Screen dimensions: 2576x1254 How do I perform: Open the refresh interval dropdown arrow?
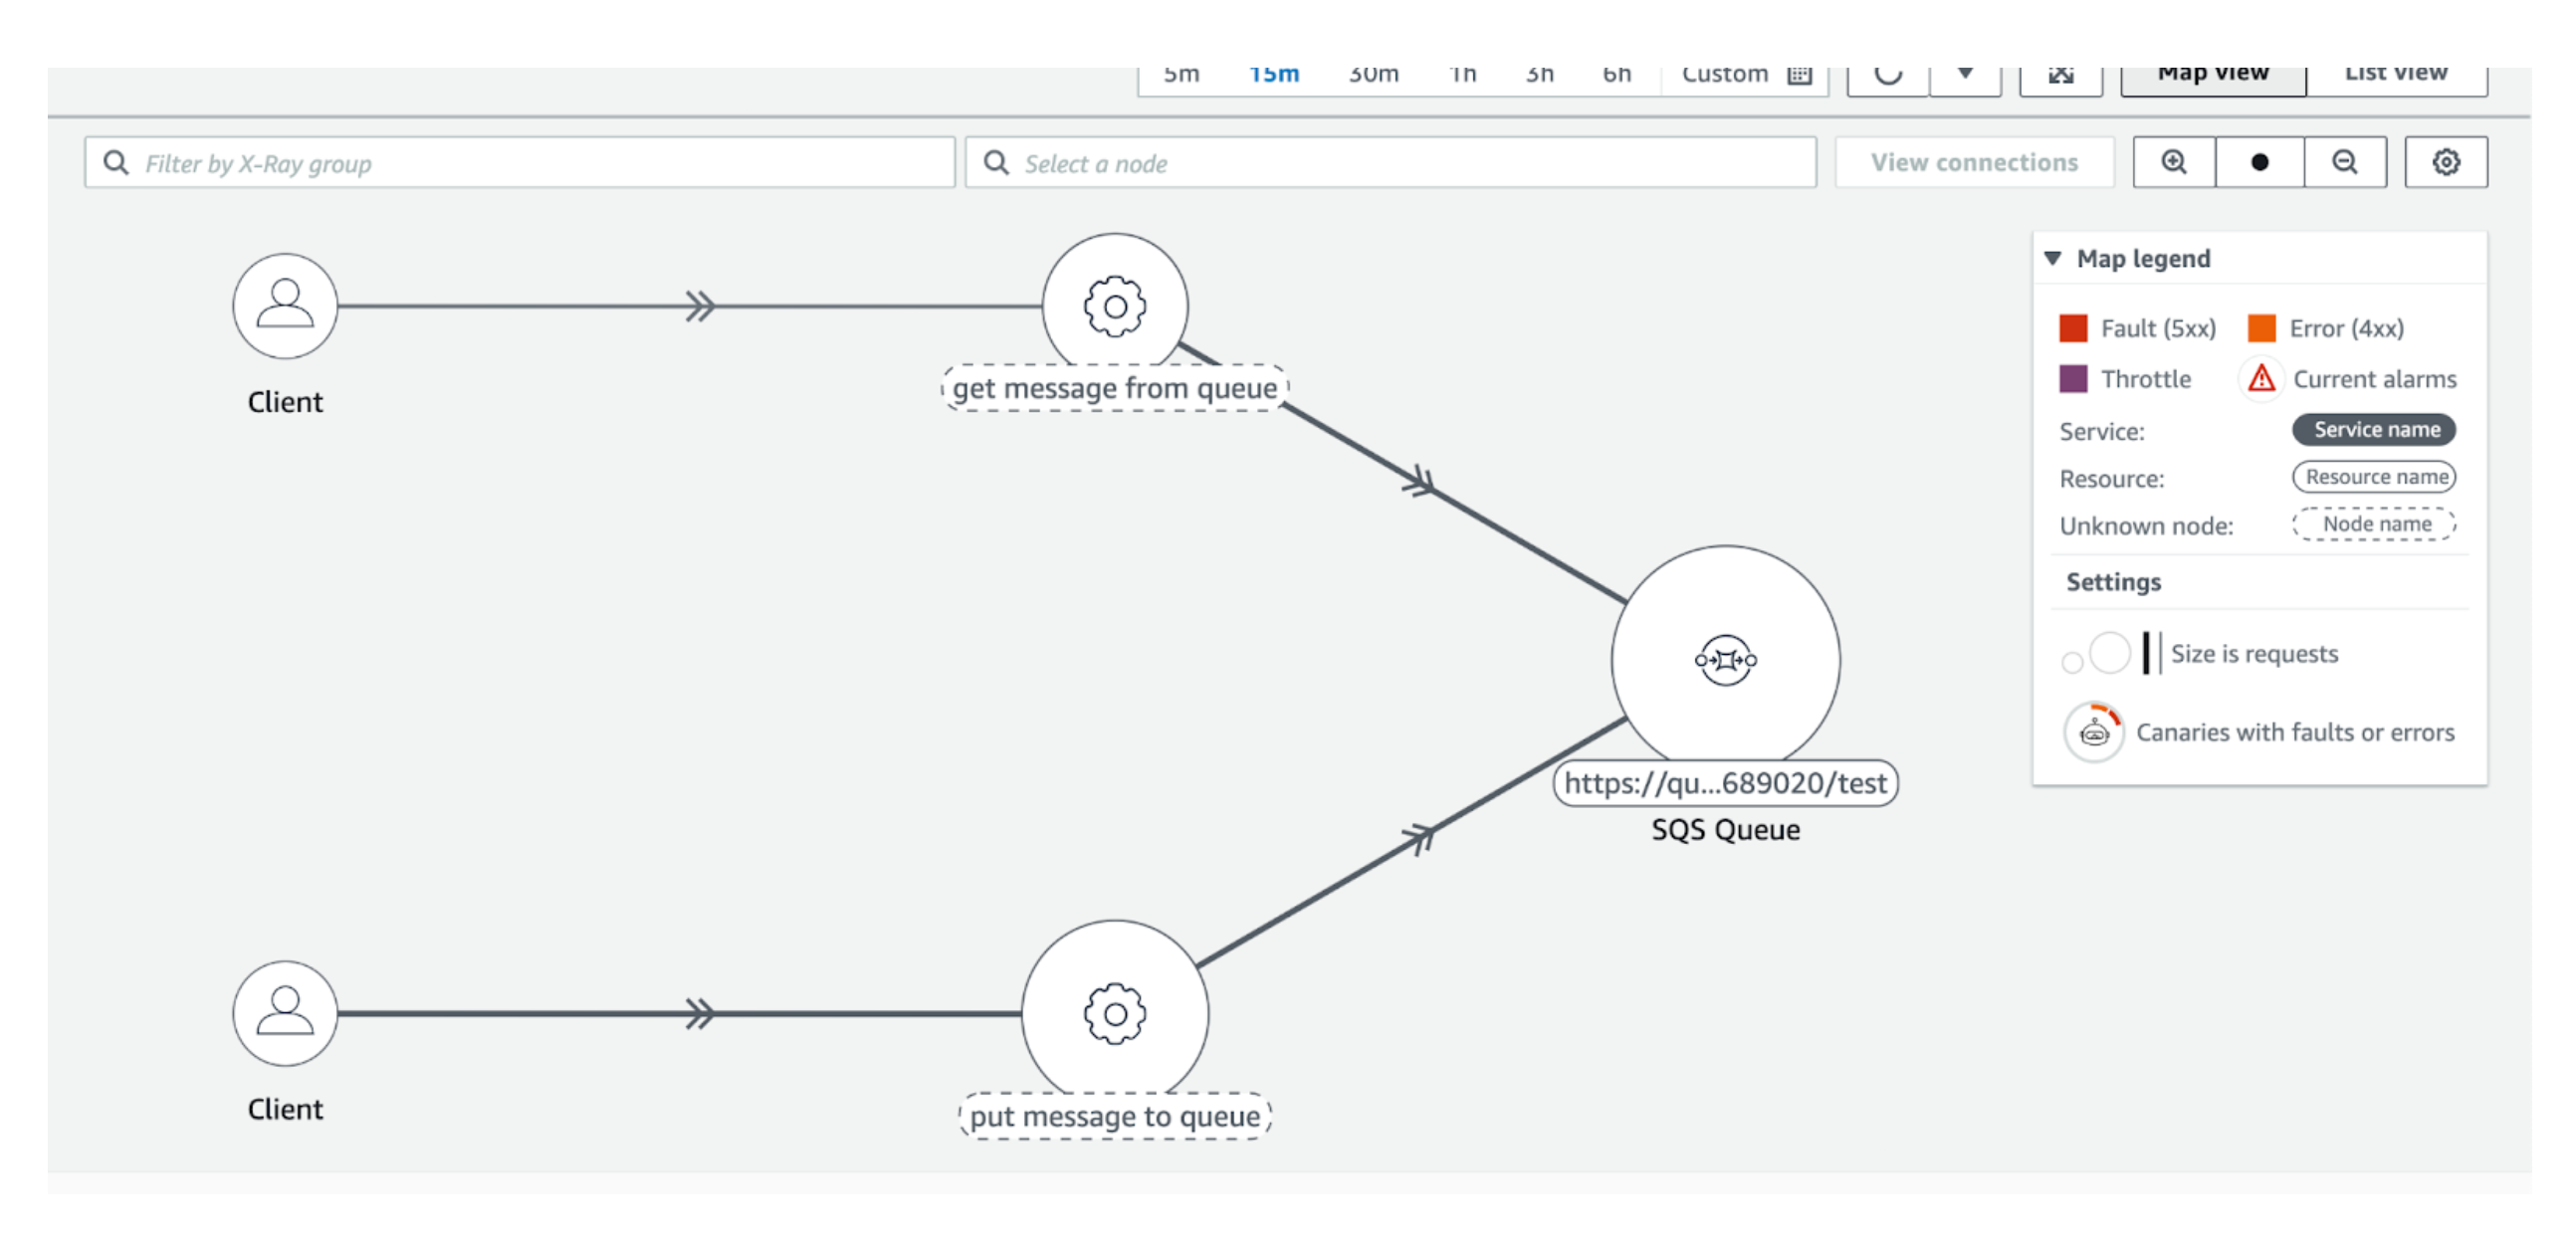pyautogui.click(x=1964, y=76)
